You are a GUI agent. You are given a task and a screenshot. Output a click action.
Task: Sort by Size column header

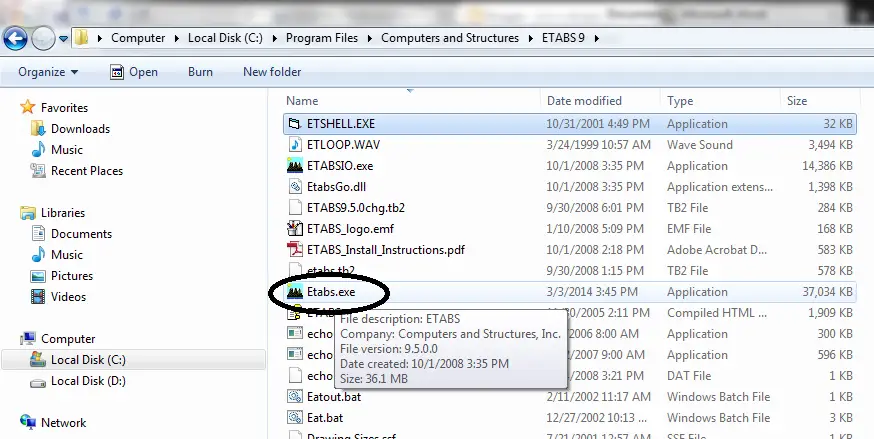coord(797,101)
